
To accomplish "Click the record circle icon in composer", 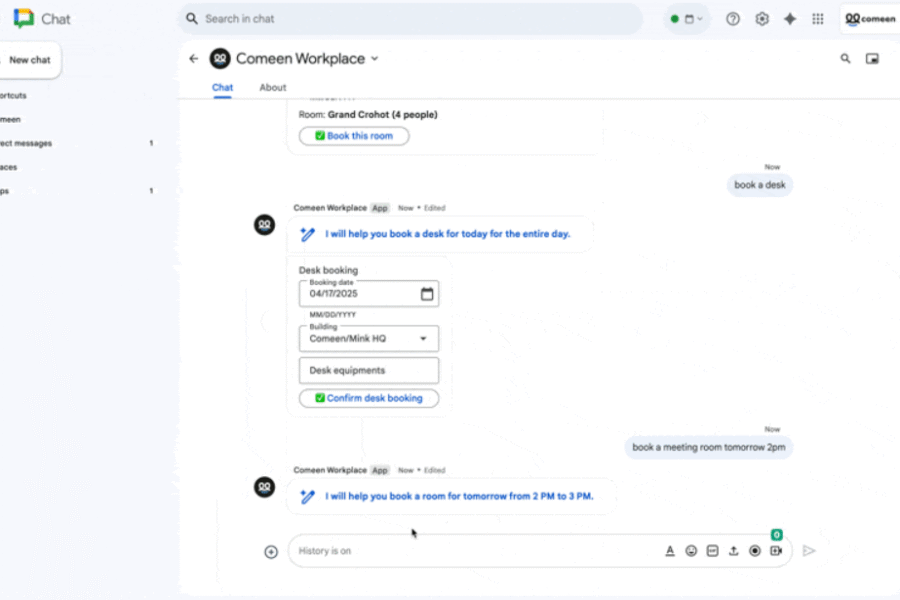I will [x=755, y=551].
